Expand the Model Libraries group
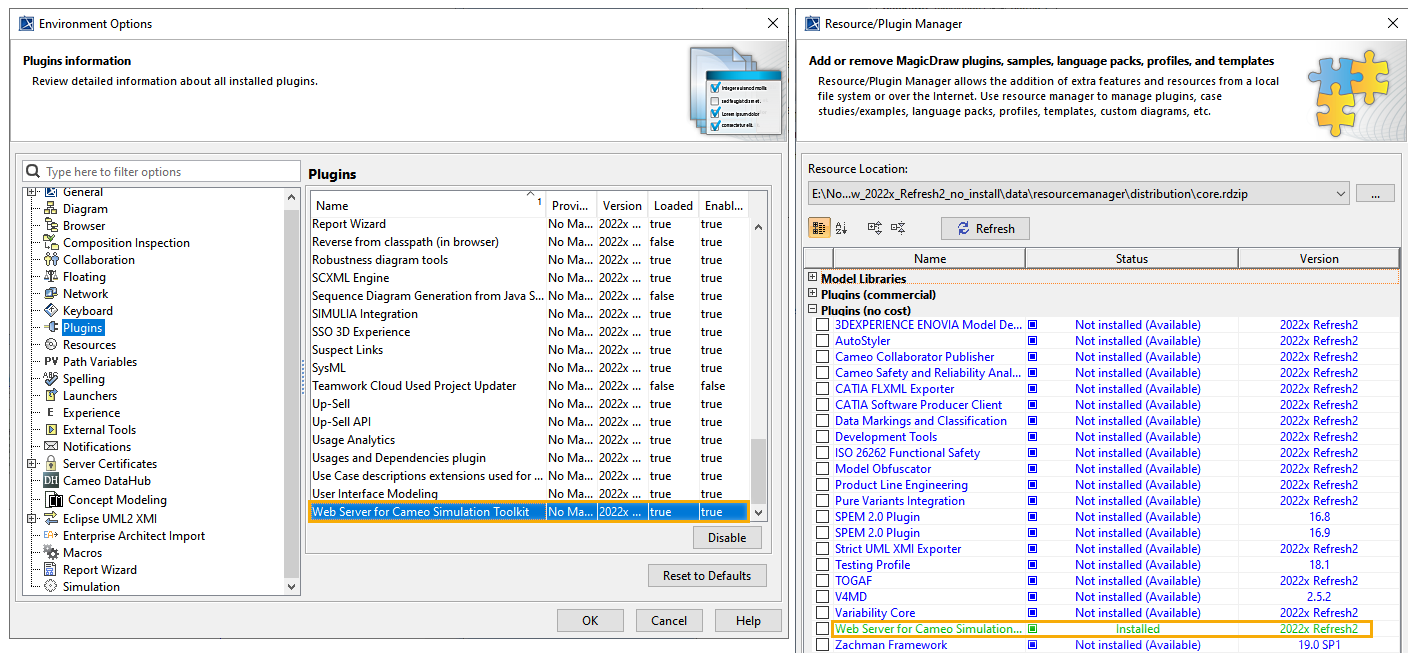Viewport: 1419px width, 664px height. (812, 279)
